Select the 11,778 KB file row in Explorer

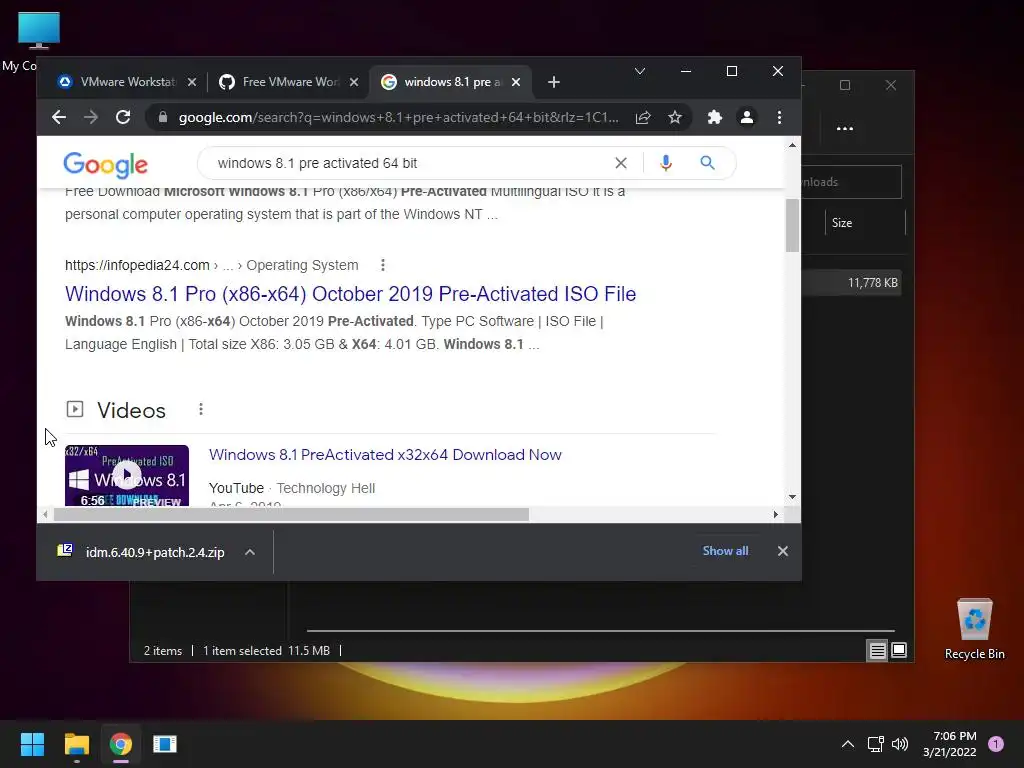[x=852, y=283]
